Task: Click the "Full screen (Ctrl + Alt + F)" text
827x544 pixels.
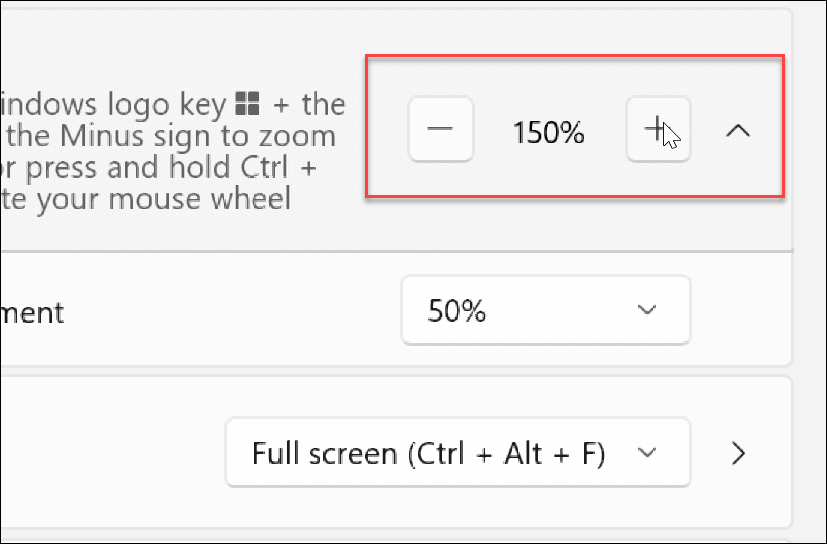Action: click(x=429, y=453)
